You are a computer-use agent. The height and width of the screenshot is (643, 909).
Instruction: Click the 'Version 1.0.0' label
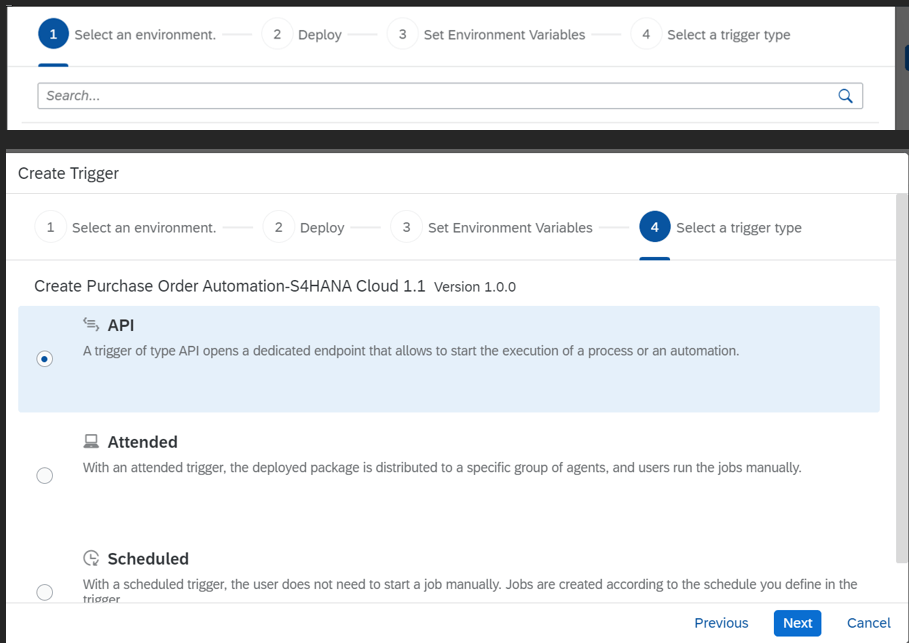(x=475, y=287)
